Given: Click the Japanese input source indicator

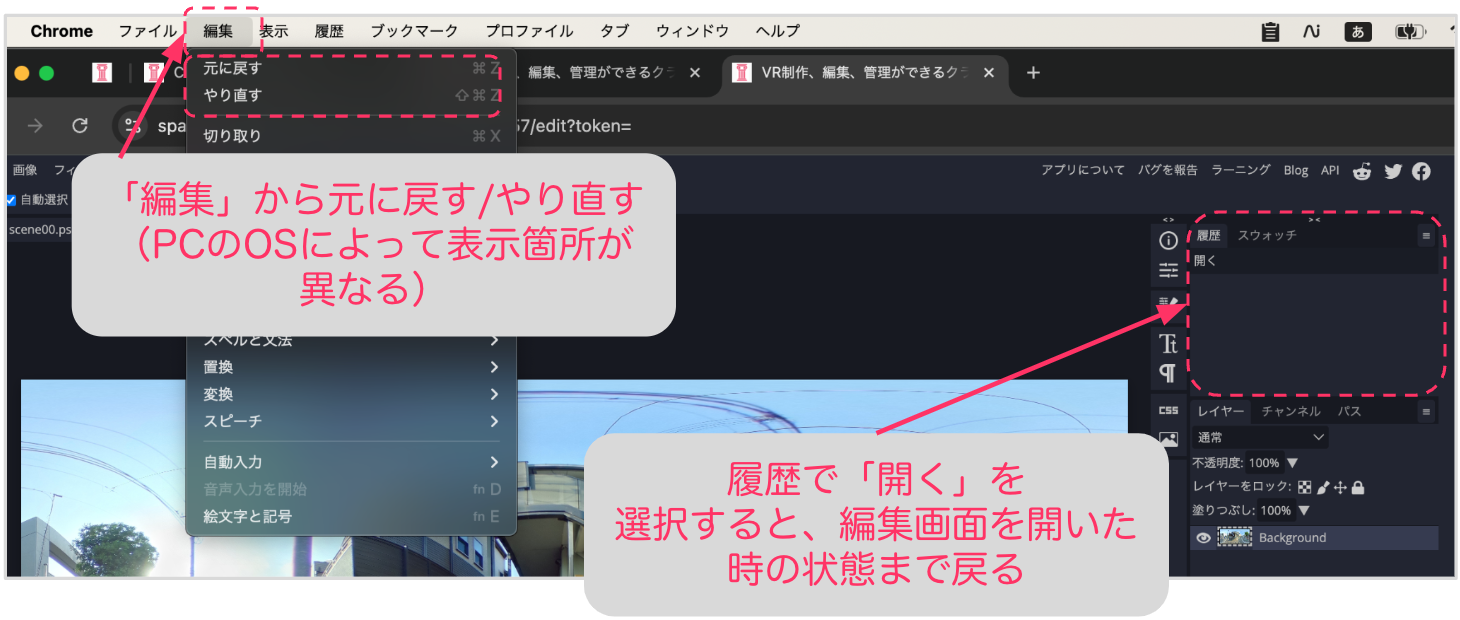Looking at the screenshot, I should click(1358, 32).
